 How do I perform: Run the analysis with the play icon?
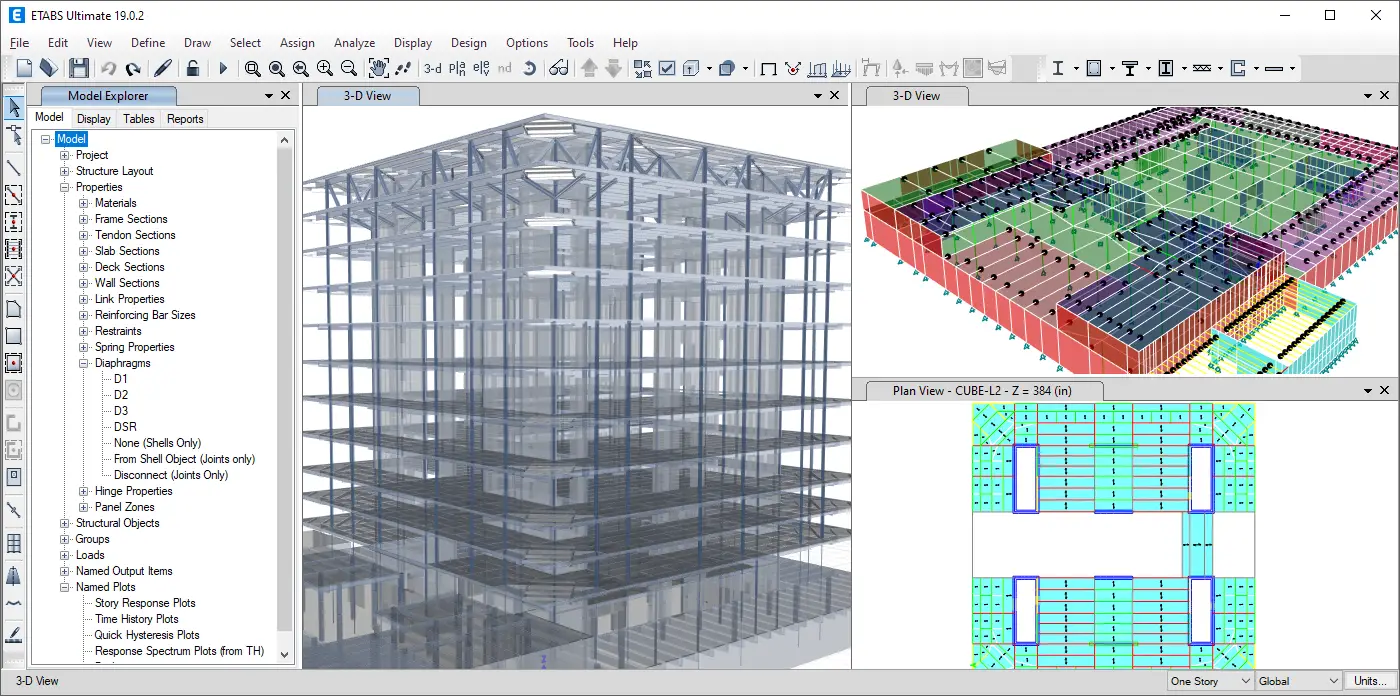pyautogui.click(x=223, y=68)
